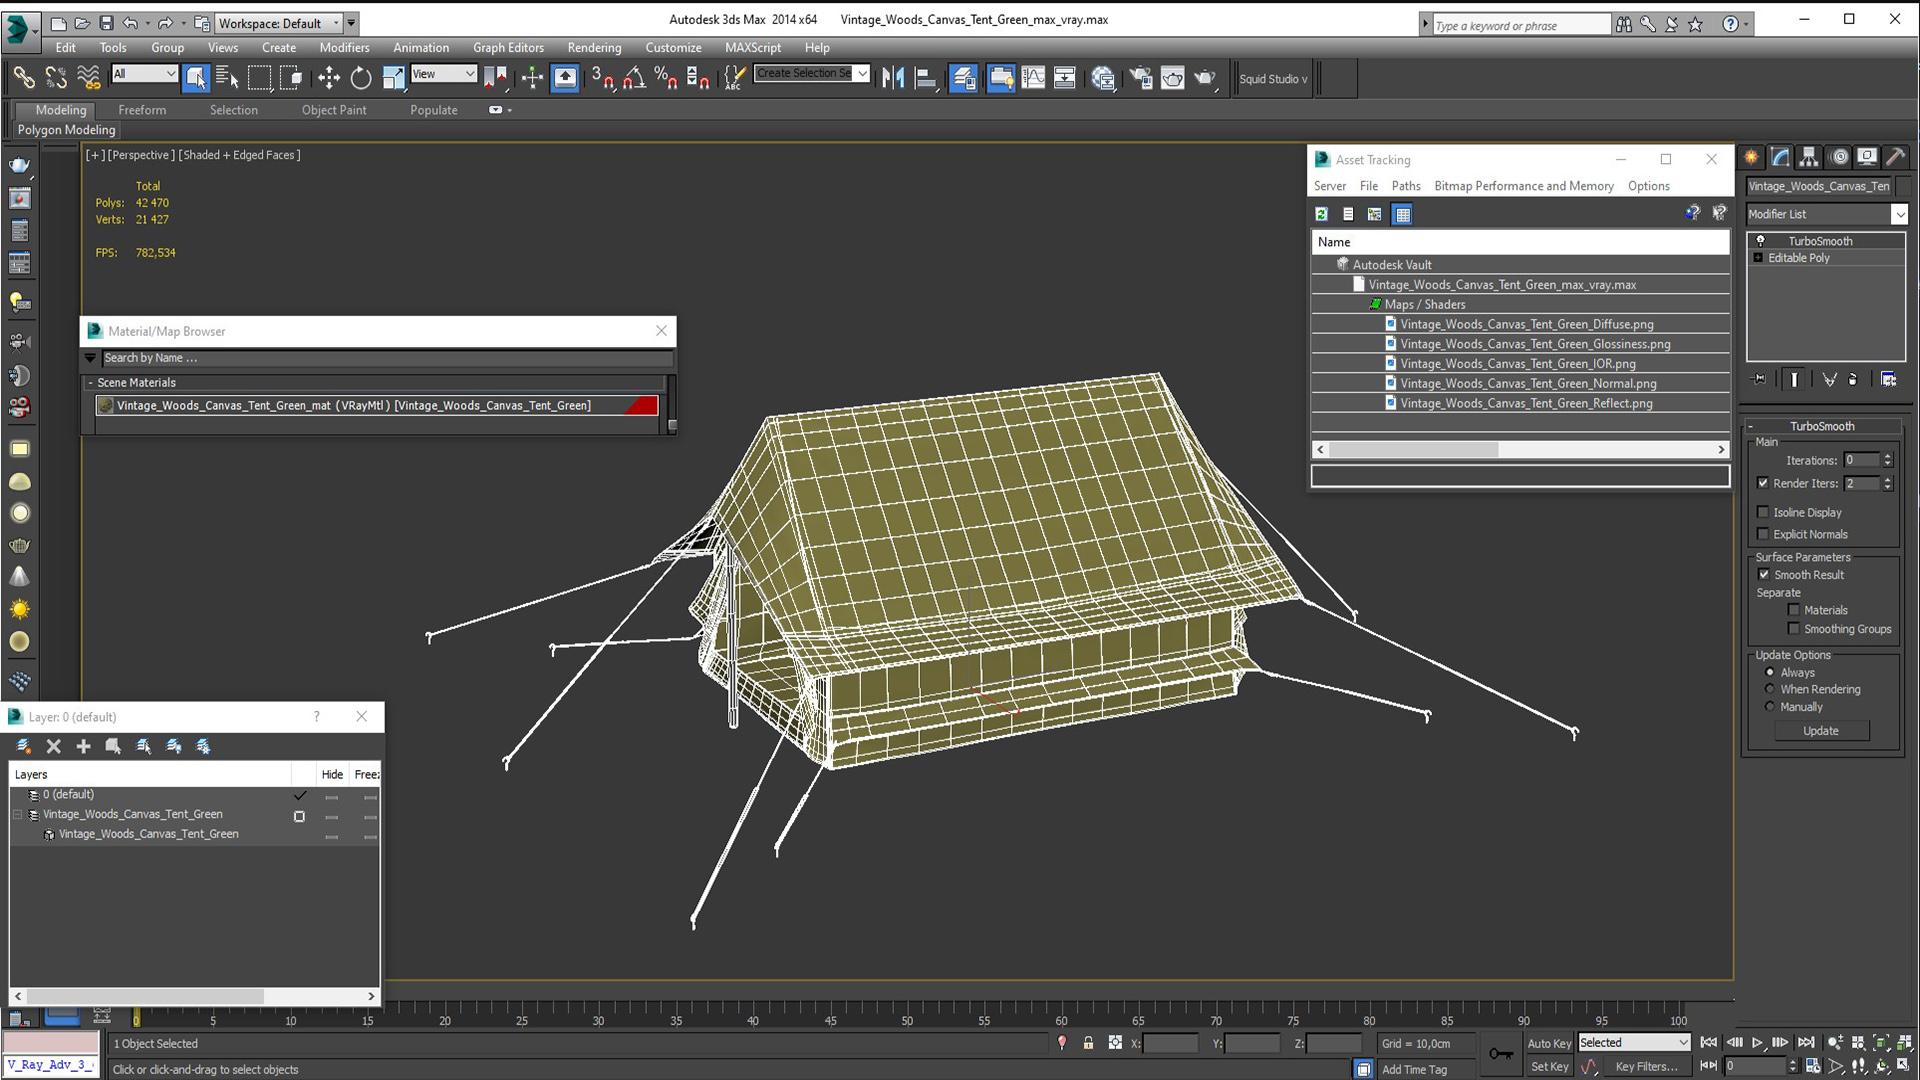Viewport: 1920px width, 1080px height.
Task: Click the Layer dialog horizontal scrollbar
Action: click(x=194, y=997)
